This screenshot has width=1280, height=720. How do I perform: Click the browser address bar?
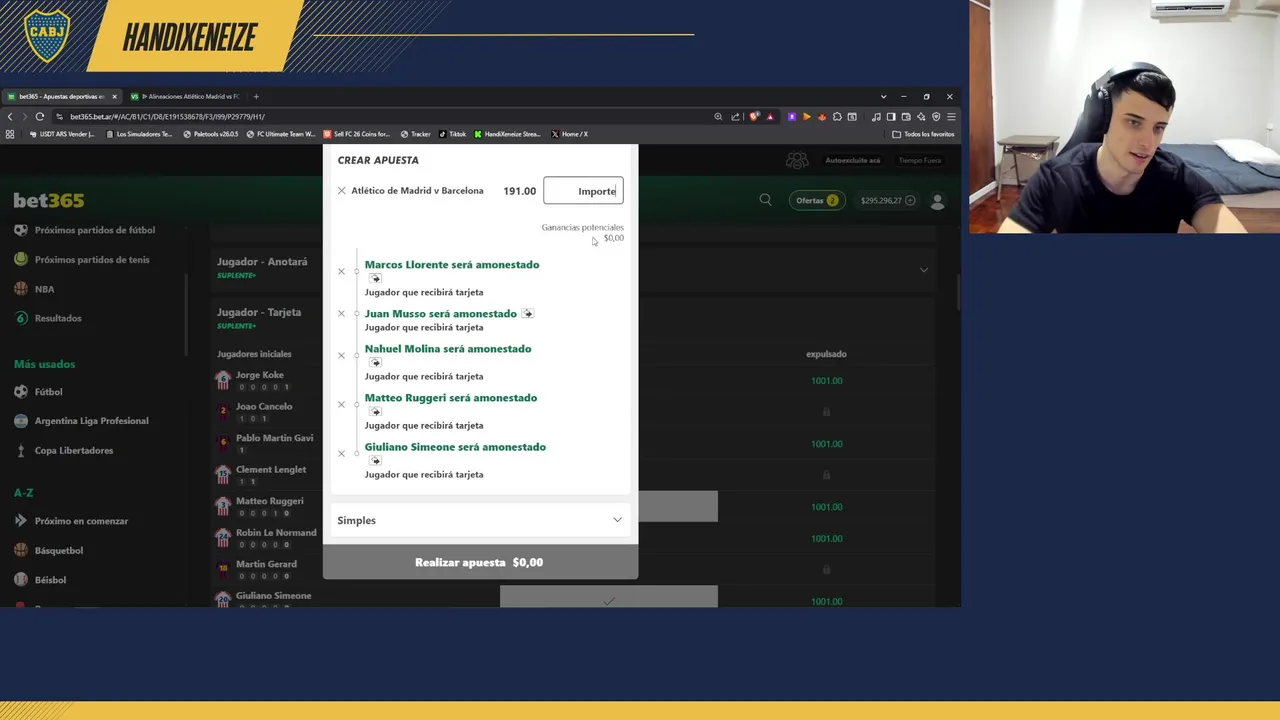(380, 117)
